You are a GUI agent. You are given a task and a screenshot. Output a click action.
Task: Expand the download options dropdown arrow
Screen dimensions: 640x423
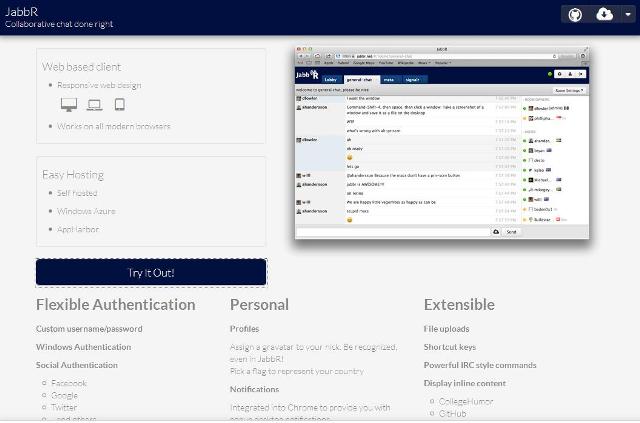click(628, 15)
